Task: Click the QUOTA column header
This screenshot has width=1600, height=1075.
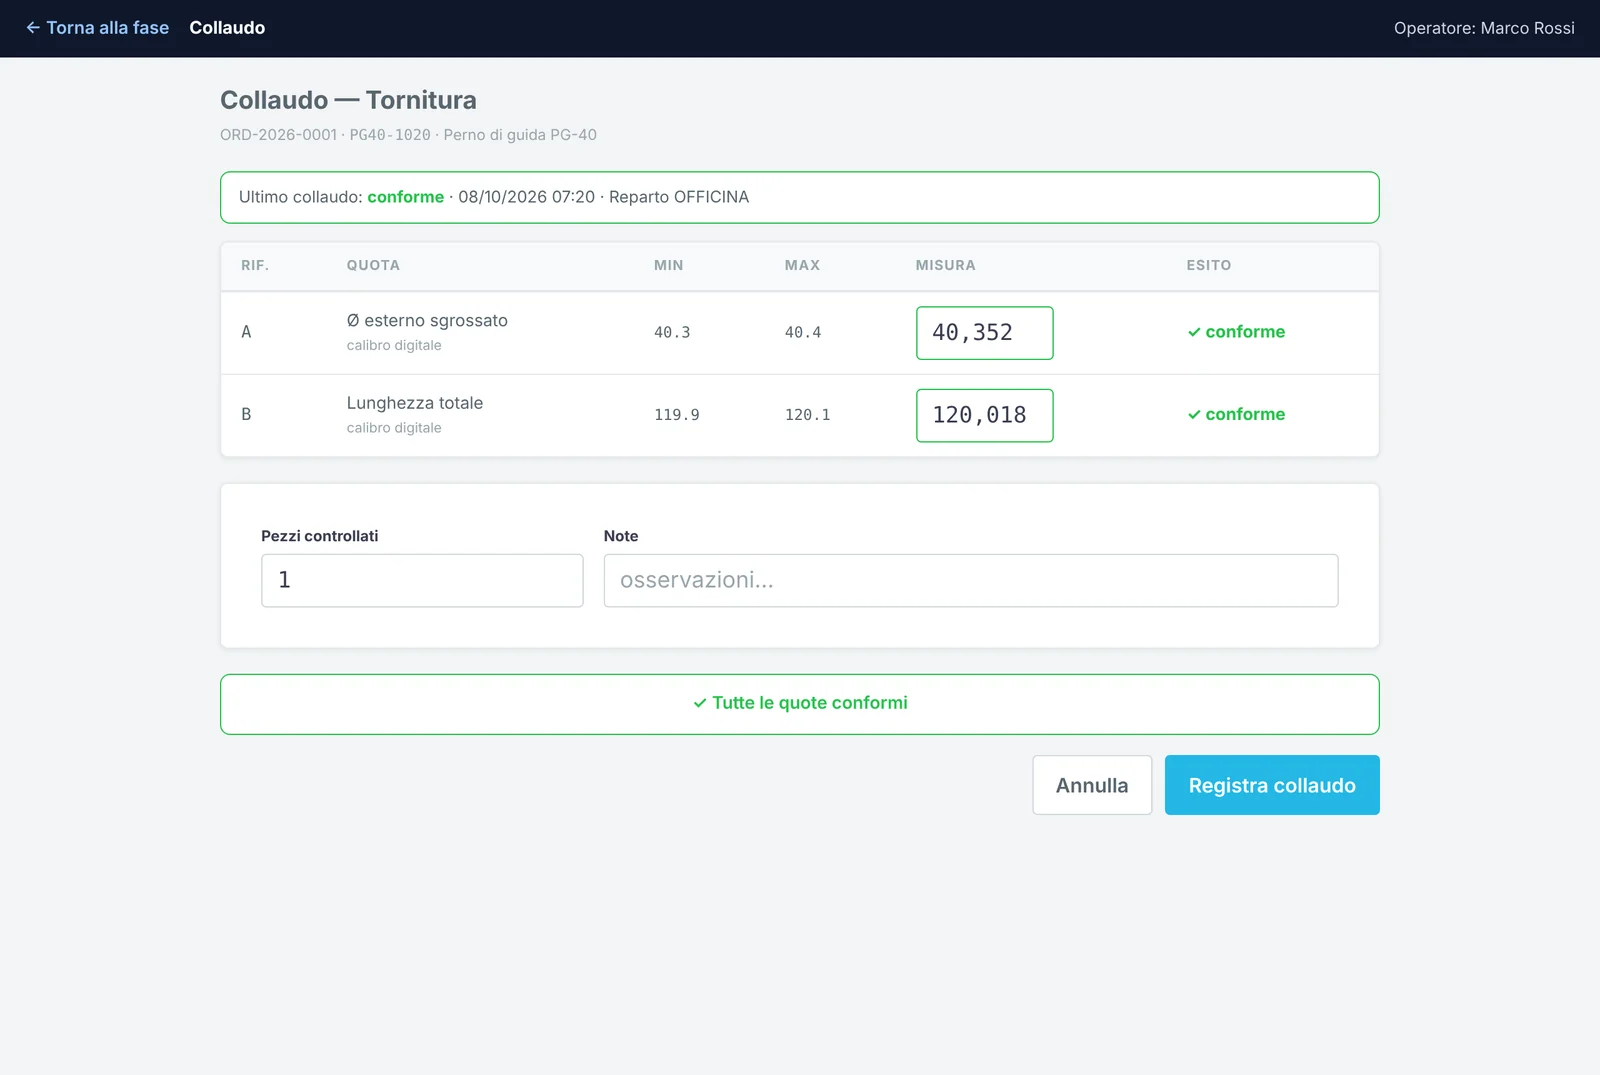Action: coord(373,265)
